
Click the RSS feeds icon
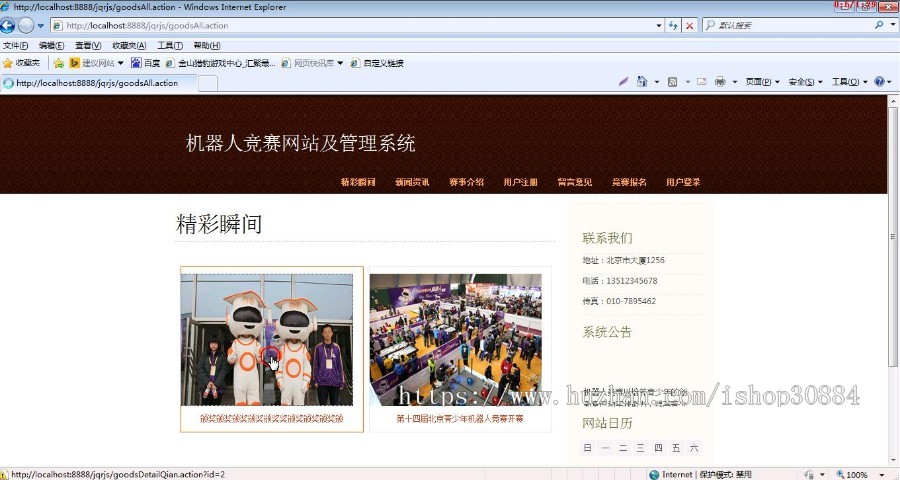pos(672,82)
